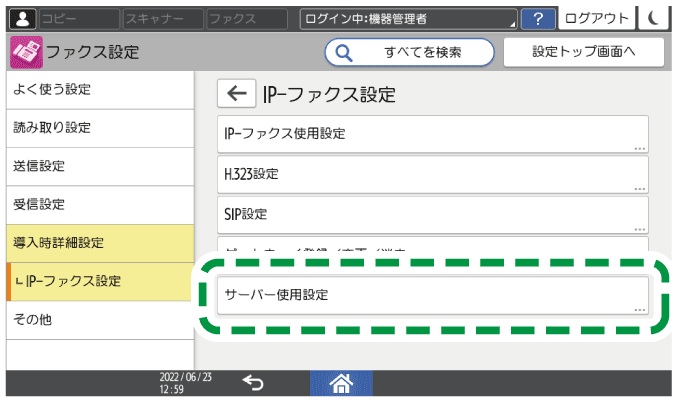Tap the fax settings phone icon
Viewport: 679px width, 400px height.
(26, 52)
